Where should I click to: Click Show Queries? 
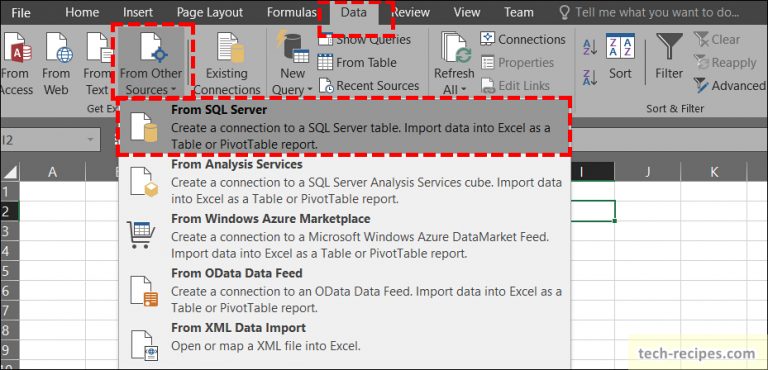click(364, 40)
